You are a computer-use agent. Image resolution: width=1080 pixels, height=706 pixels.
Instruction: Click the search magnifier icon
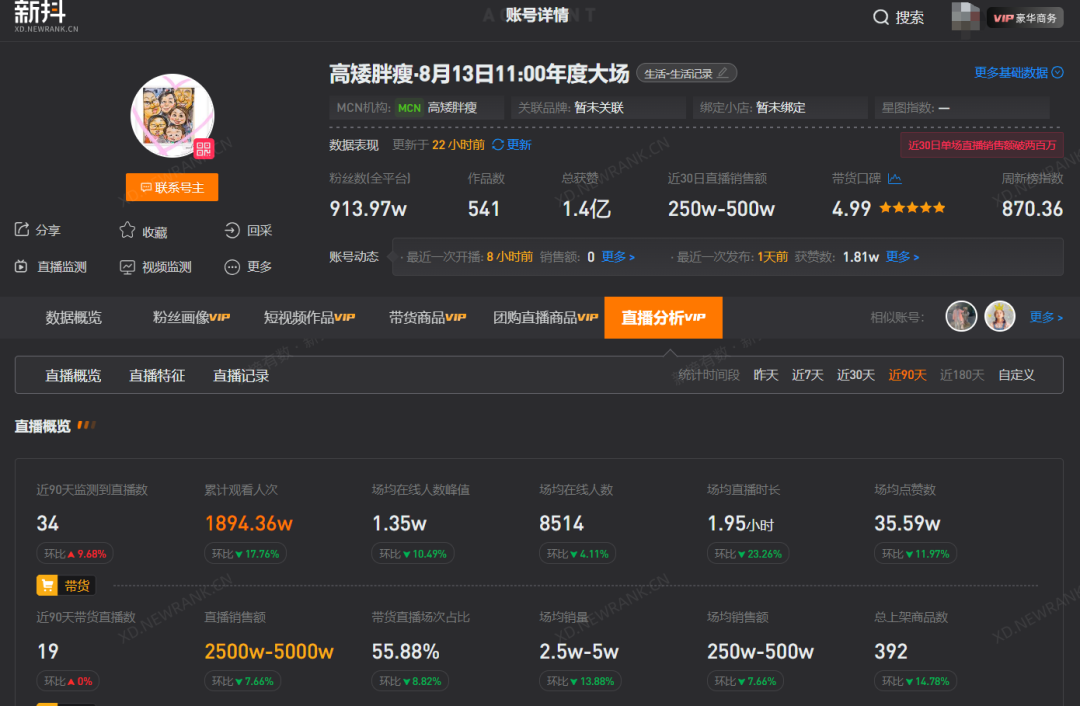click(x=881, y=17)
